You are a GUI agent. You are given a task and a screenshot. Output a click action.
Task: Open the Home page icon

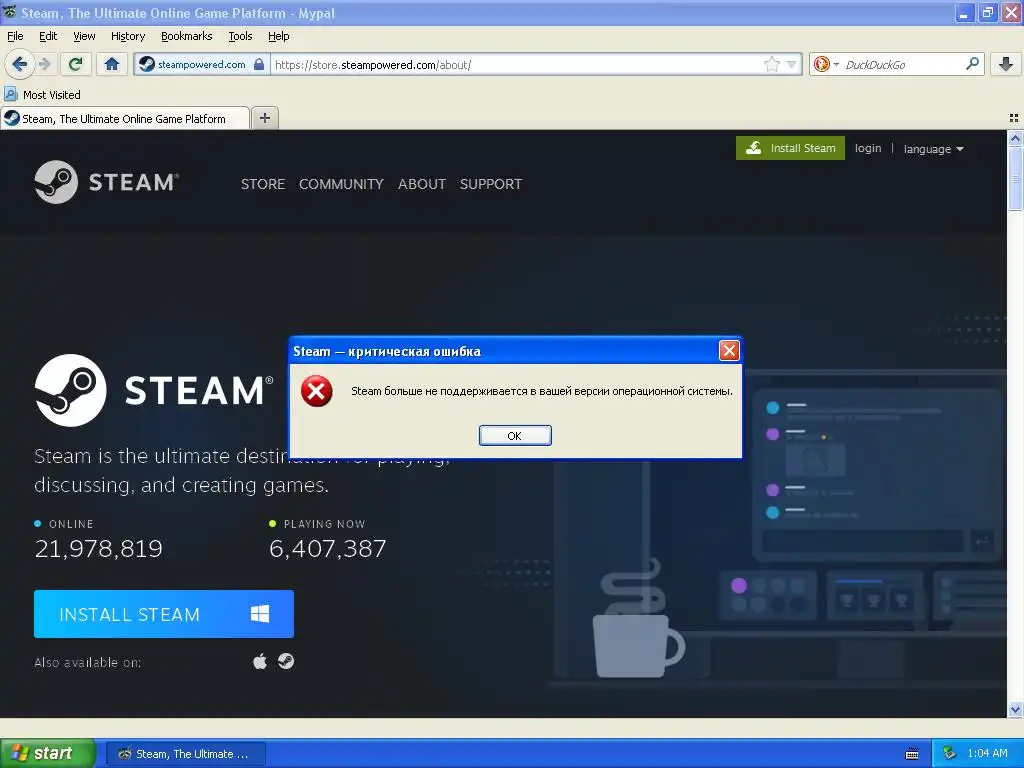(112, 64)
